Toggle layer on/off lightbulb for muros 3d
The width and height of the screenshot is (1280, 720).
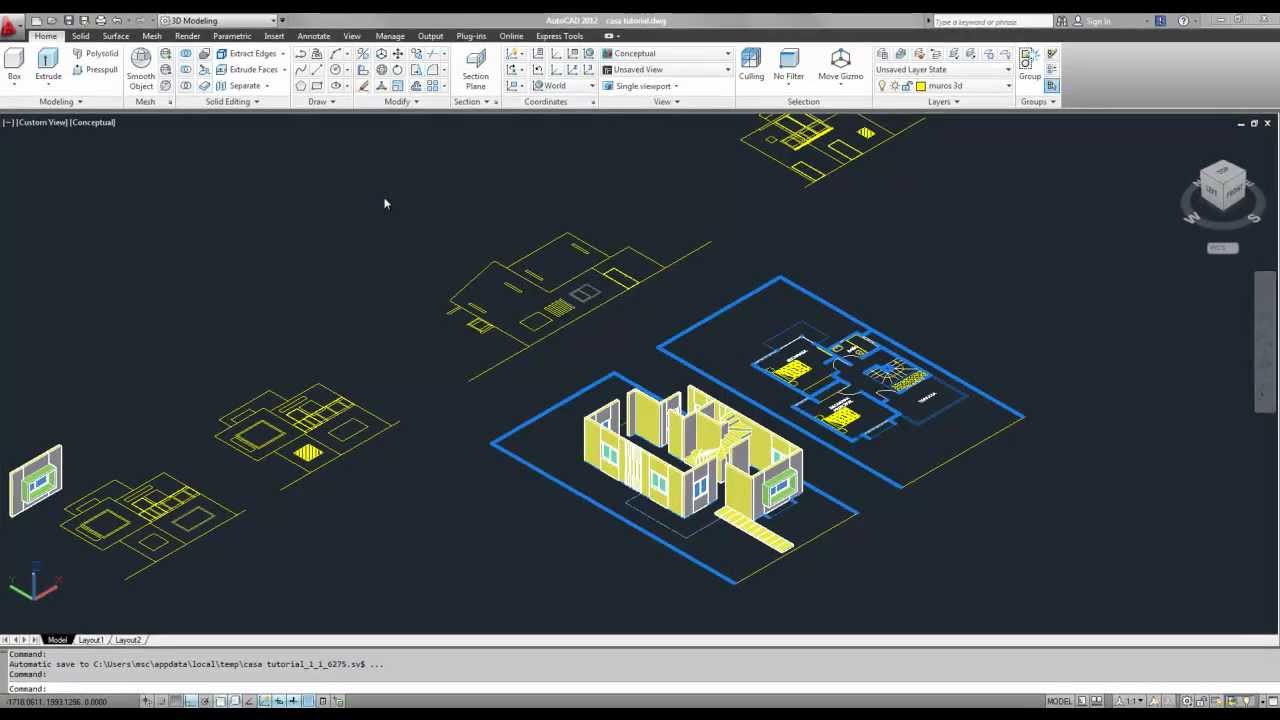tap(882, 86)
